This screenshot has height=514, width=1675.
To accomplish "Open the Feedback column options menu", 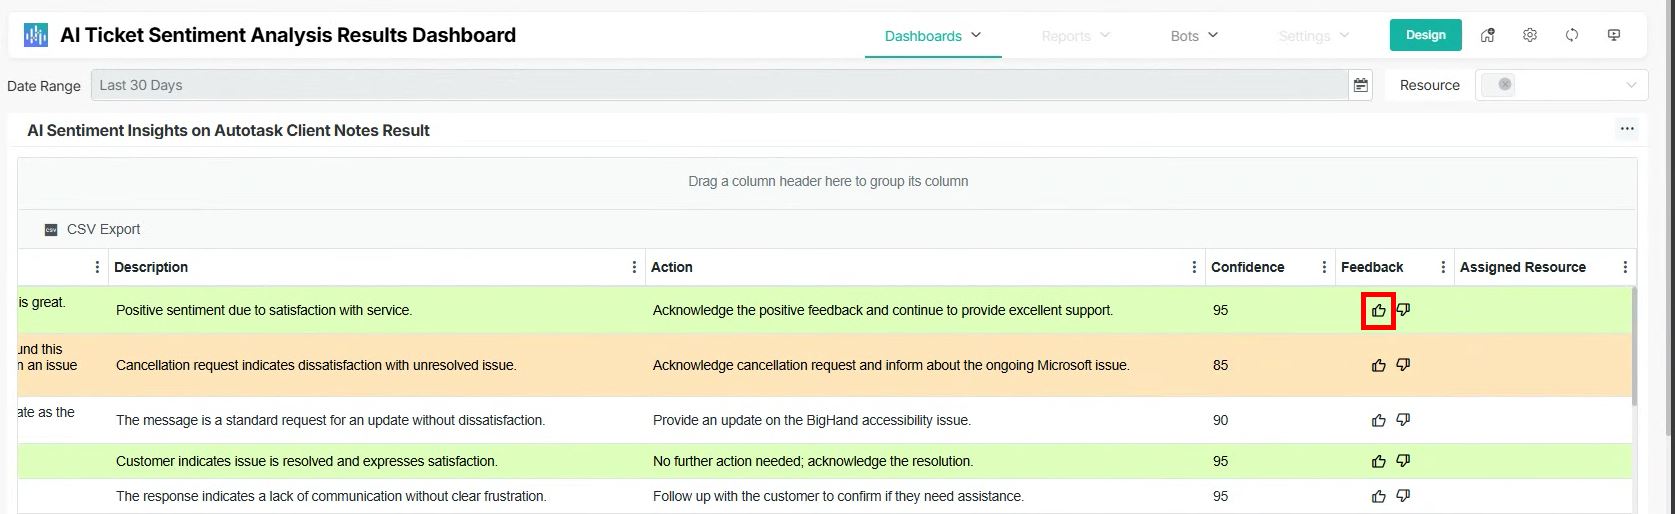I will [x=1443, y=267].
